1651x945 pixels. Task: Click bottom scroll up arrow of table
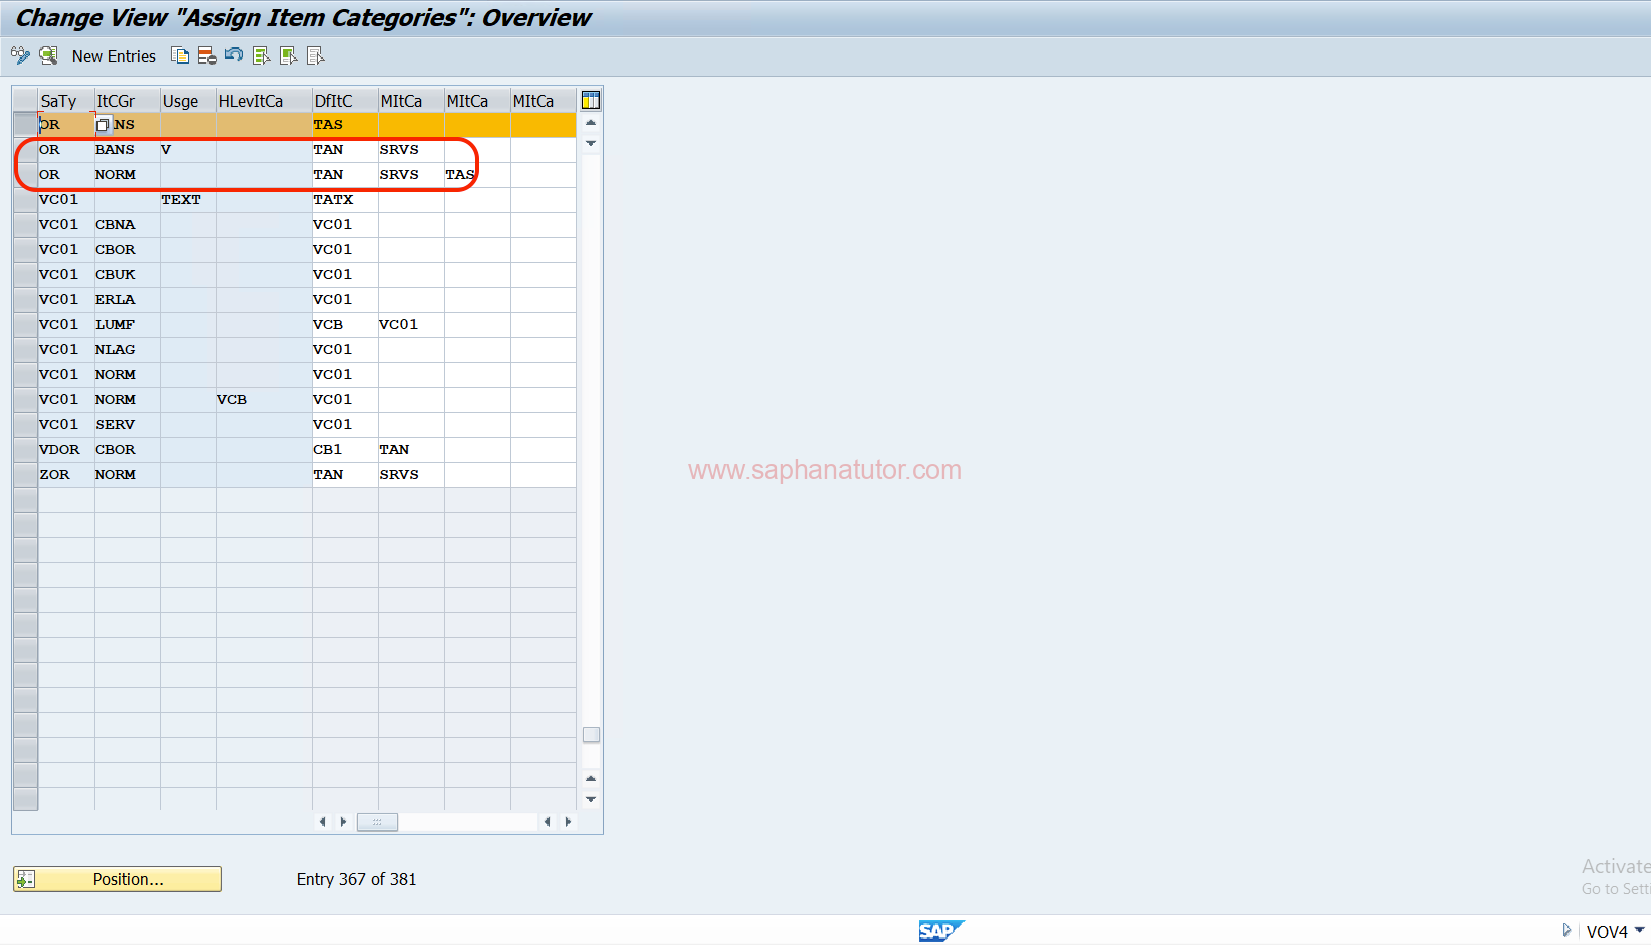591,778
